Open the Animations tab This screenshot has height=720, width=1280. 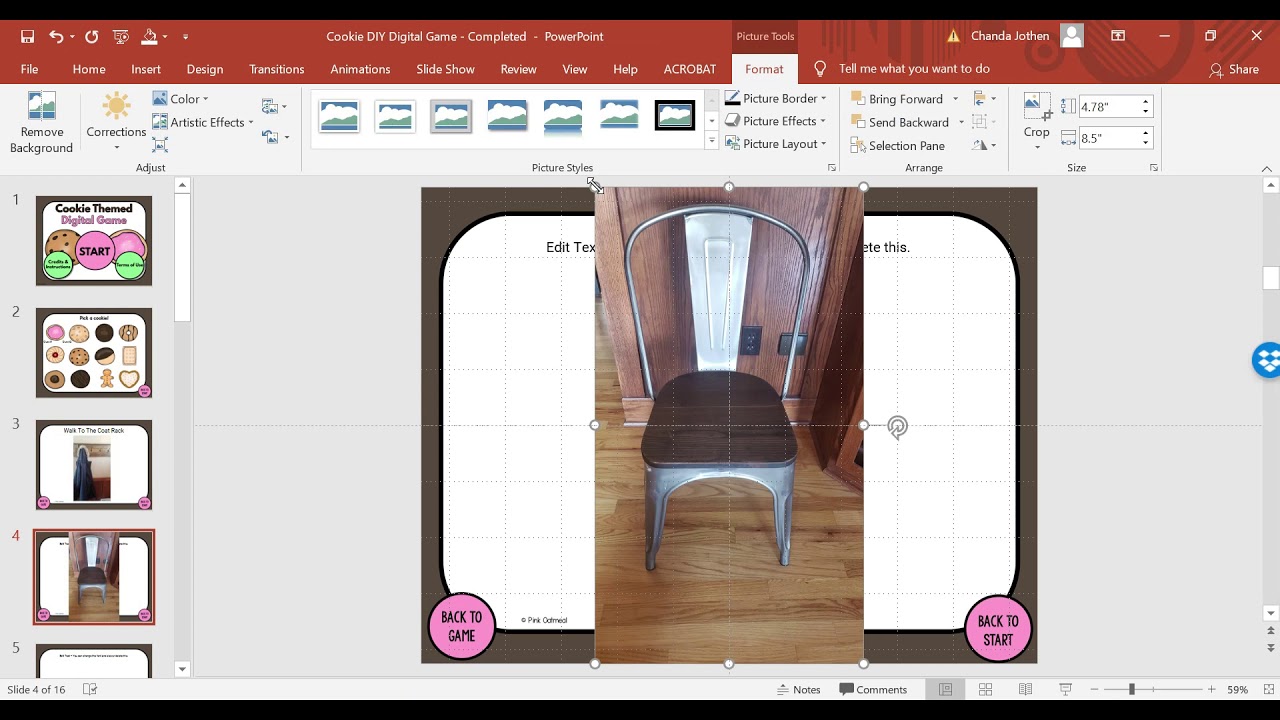(x=360, y=69)
